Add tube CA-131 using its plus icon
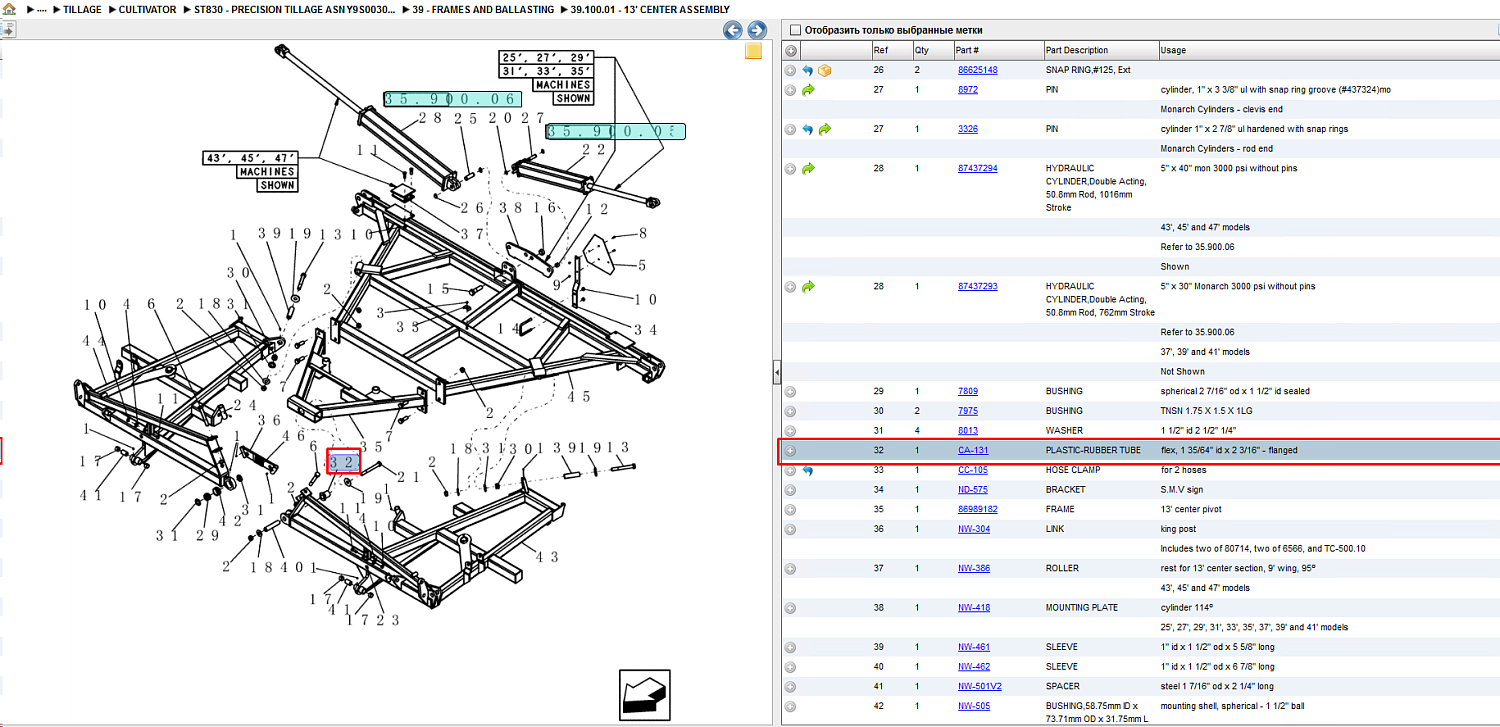 (790, 450)
